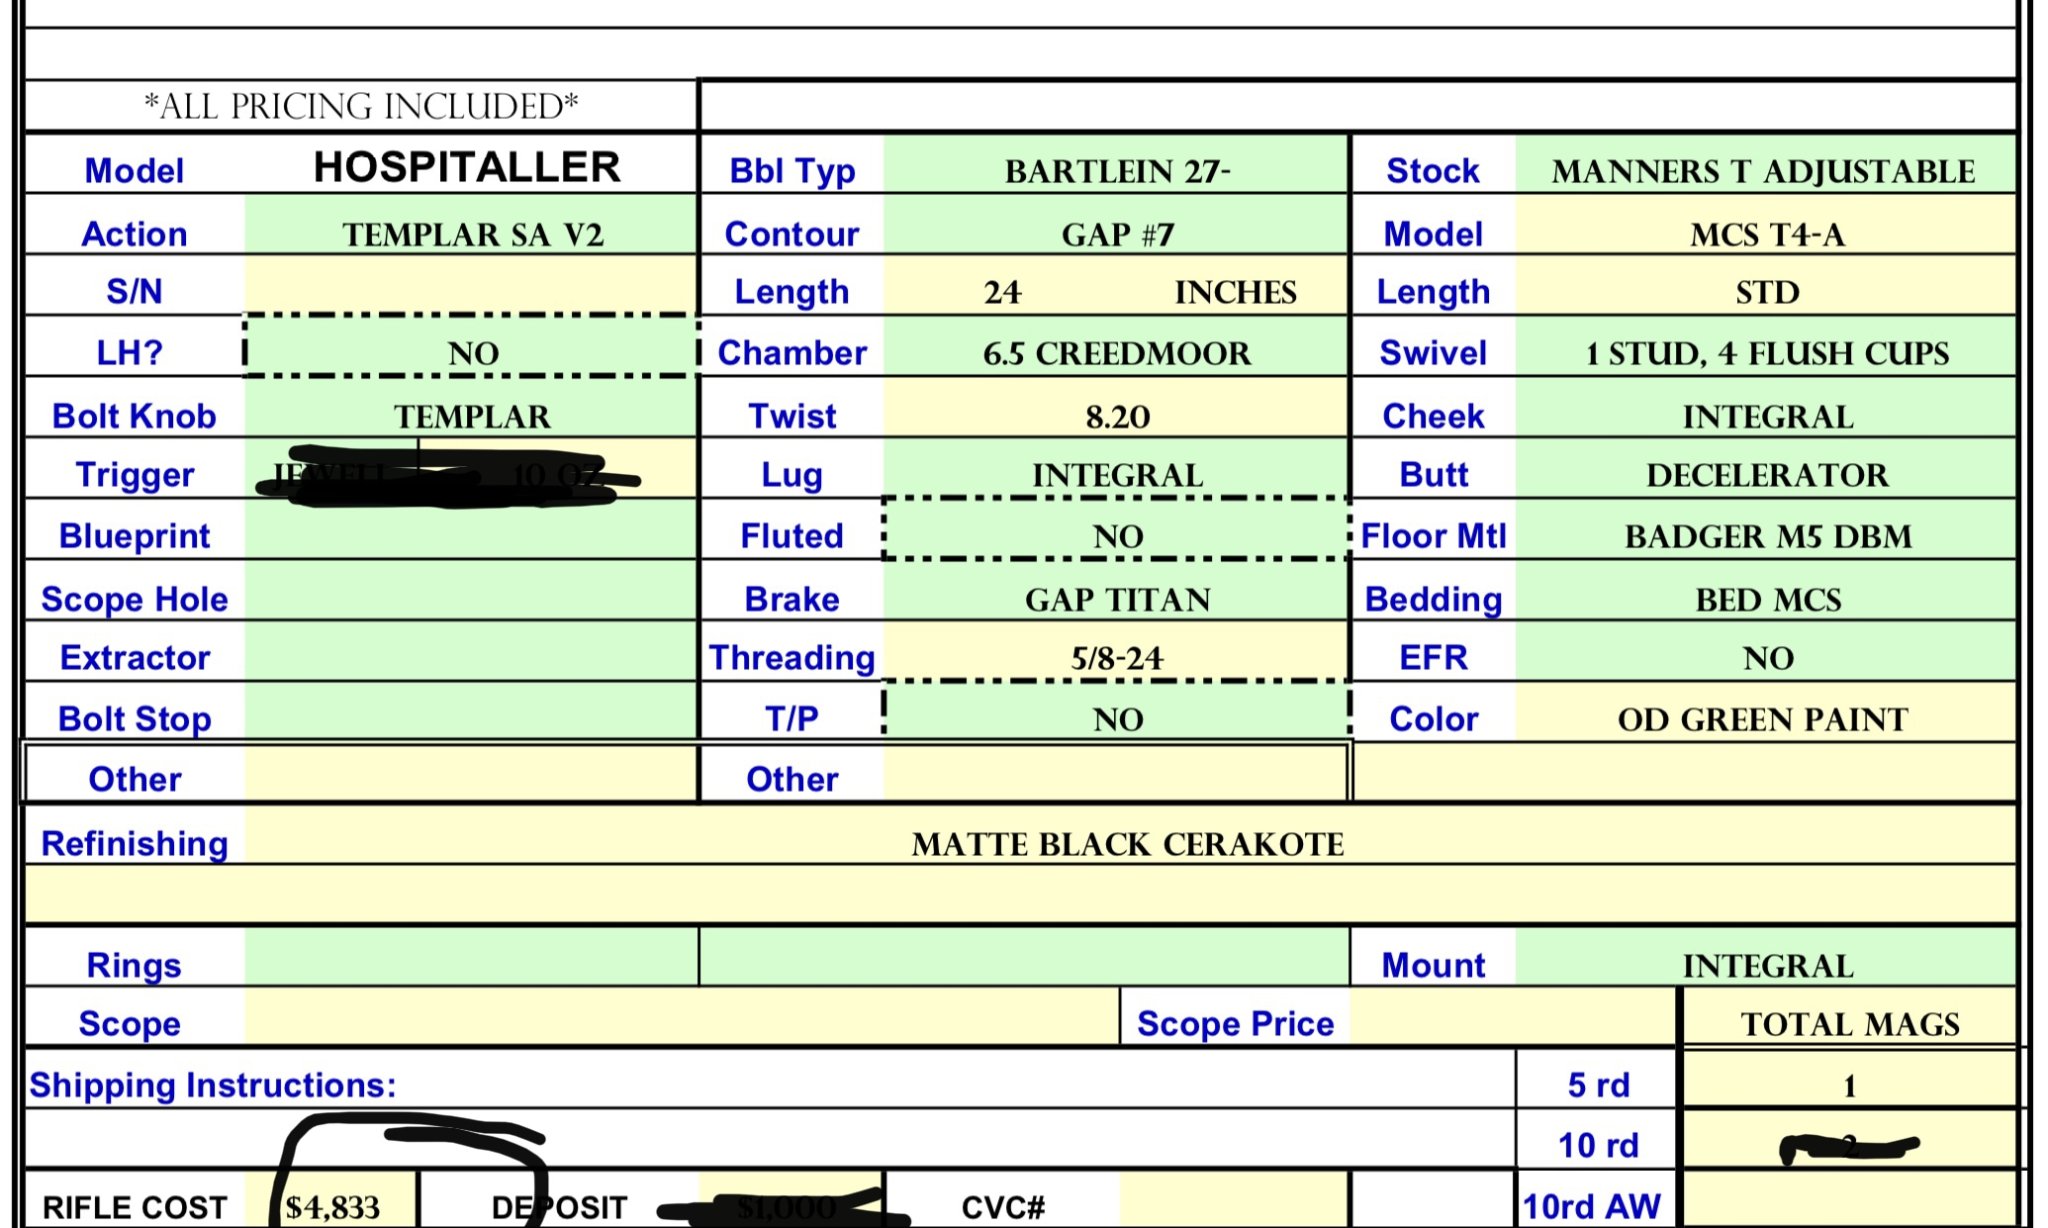
Task: Click the empty Scope Hole field
Action: click(471, 591)
